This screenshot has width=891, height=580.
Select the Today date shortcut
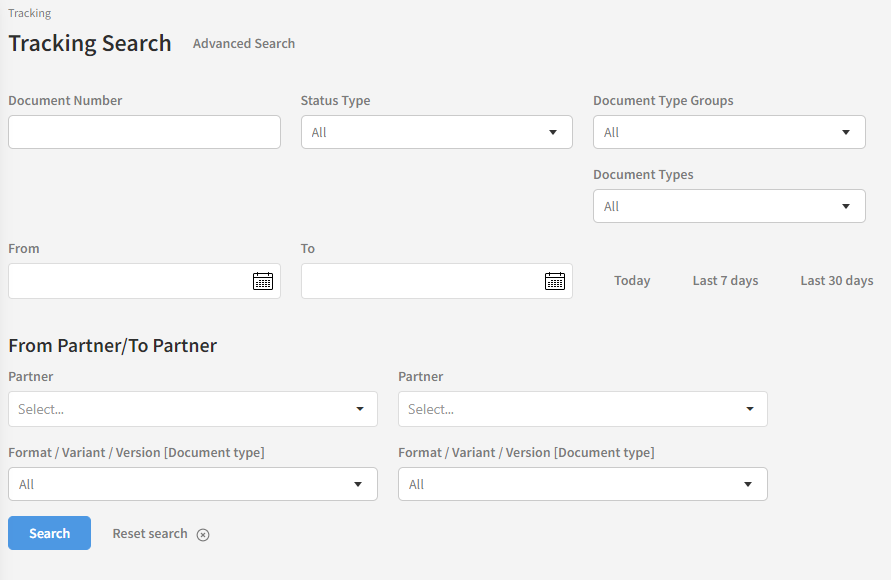click(x=632, y=281)
